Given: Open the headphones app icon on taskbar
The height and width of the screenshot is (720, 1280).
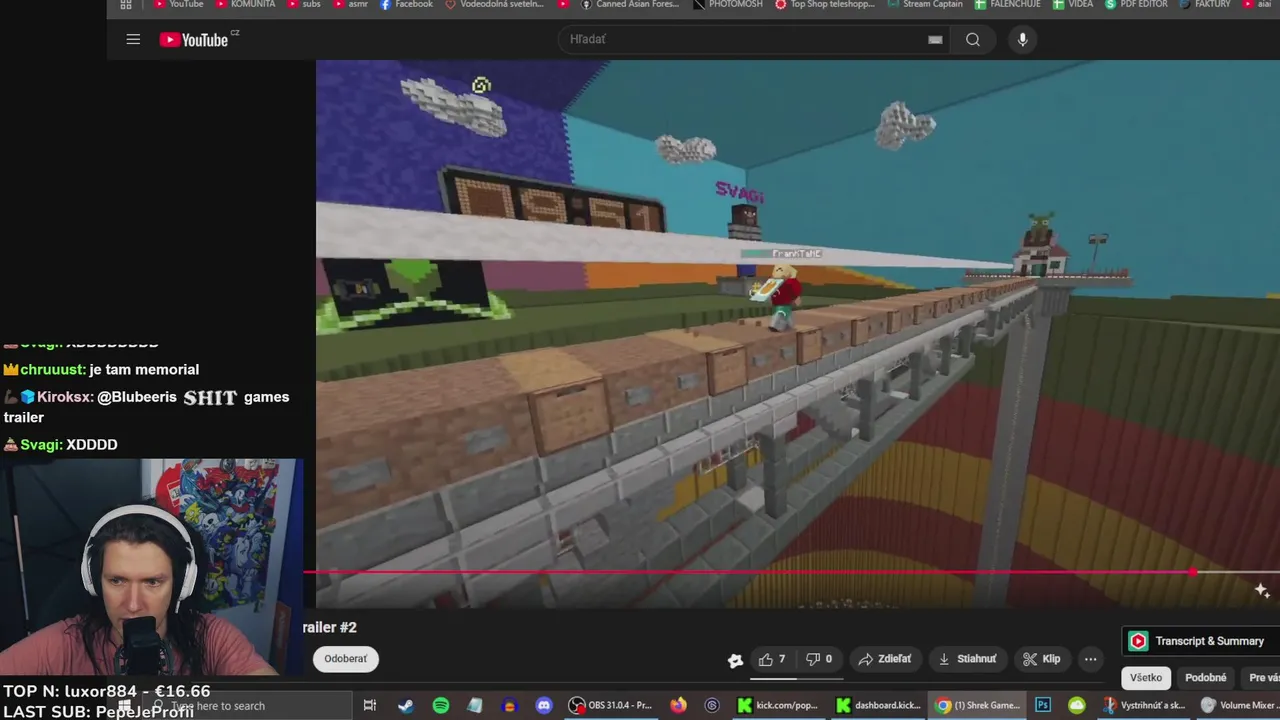Looking at the screenshot, I should (x=509, y=705).
